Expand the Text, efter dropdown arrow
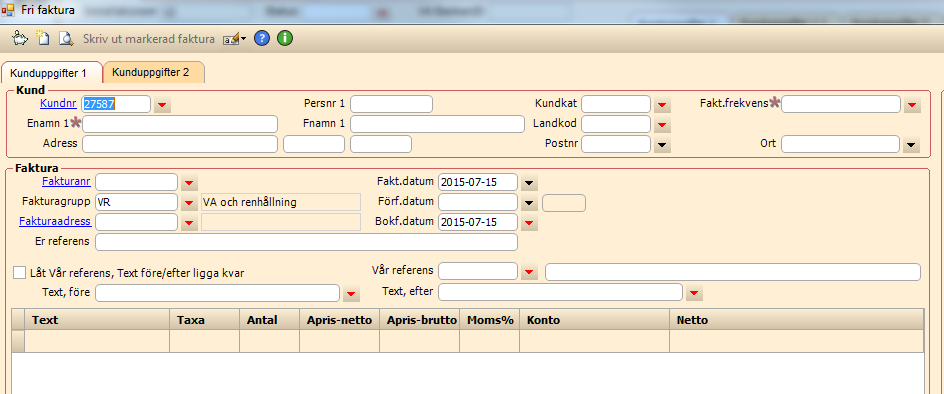Viewport: 944px width, 394px height. click(695, 293)
